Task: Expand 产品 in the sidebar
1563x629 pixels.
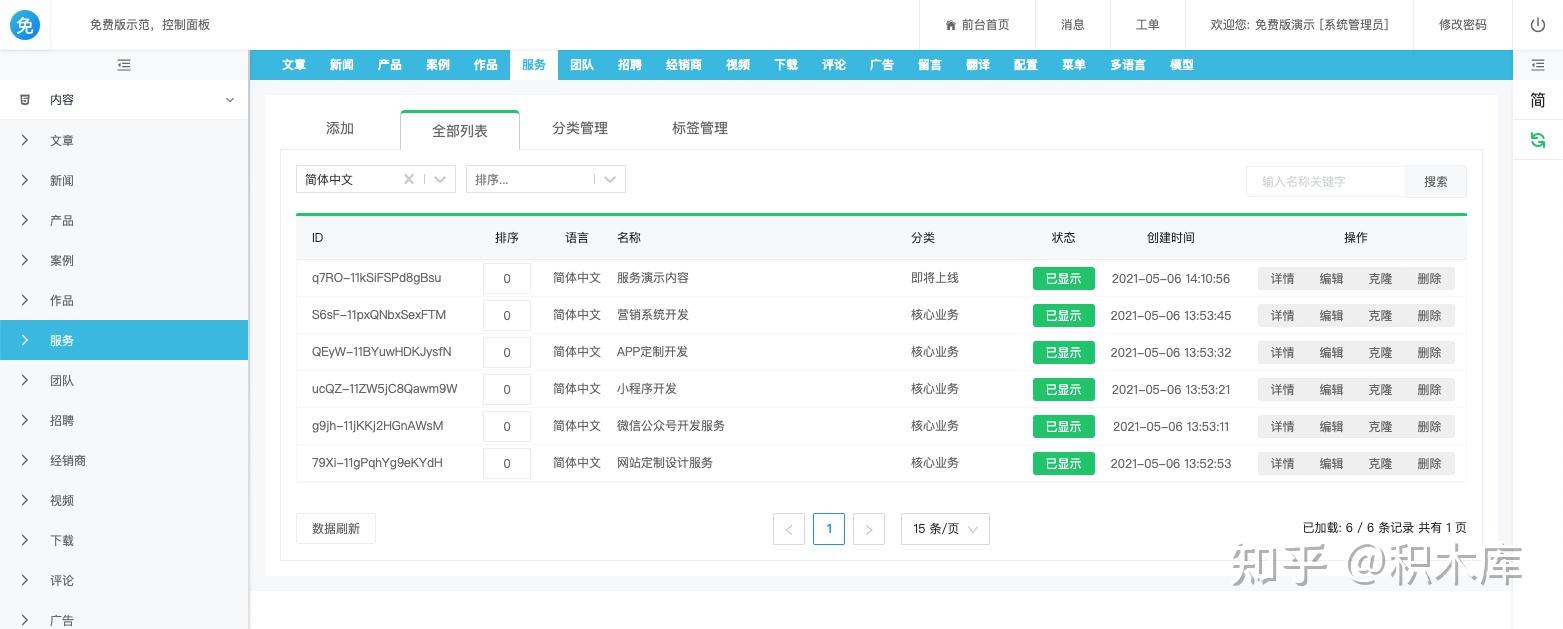Action: tap(124, 220)
